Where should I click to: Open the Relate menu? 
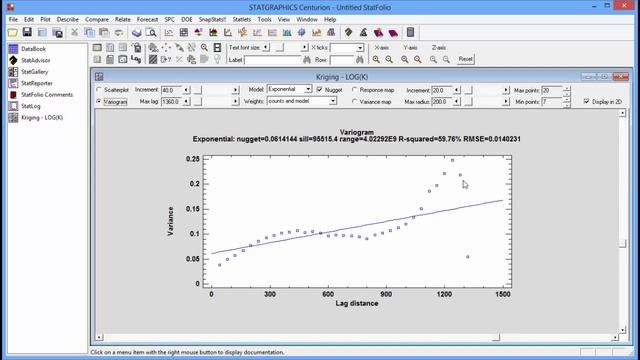pyautogui.click(x=122, y=19)
